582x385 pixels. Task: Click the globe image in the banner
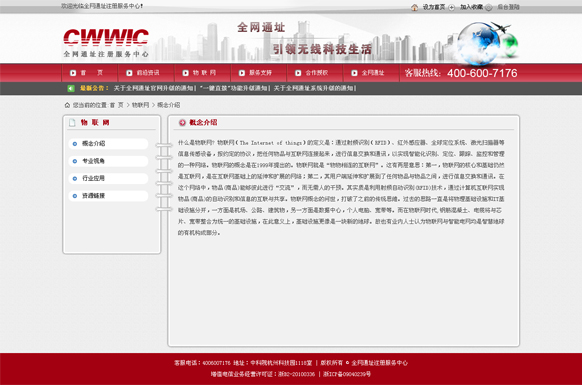pyautogui.click(x=479, y=43)
